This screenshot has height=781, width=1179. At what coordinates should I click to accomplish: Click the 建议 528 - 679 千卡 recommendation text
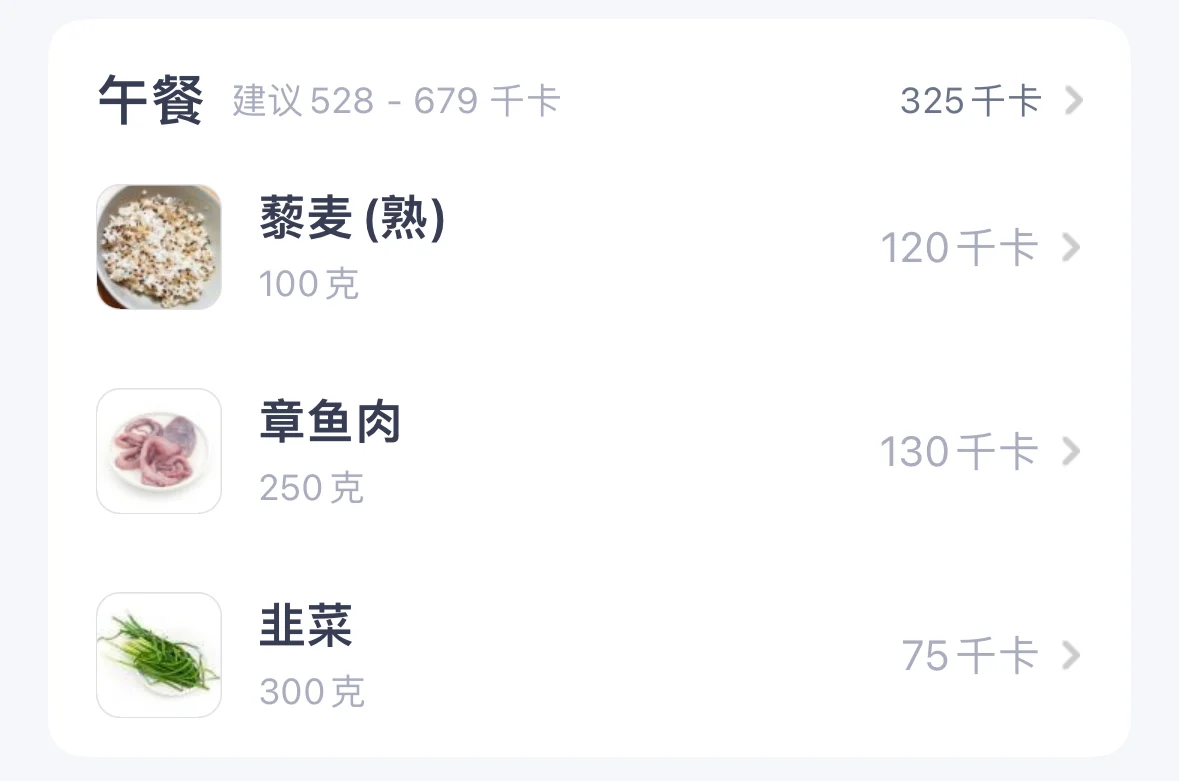click(x=396, y=101)
